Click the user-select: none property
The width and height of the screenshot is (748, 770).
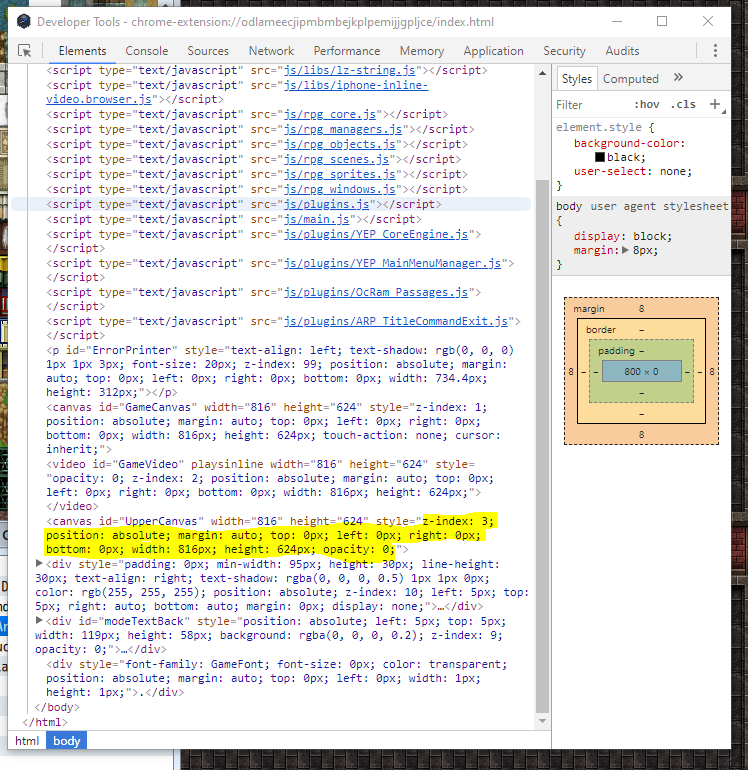click(x=633, y=171)
